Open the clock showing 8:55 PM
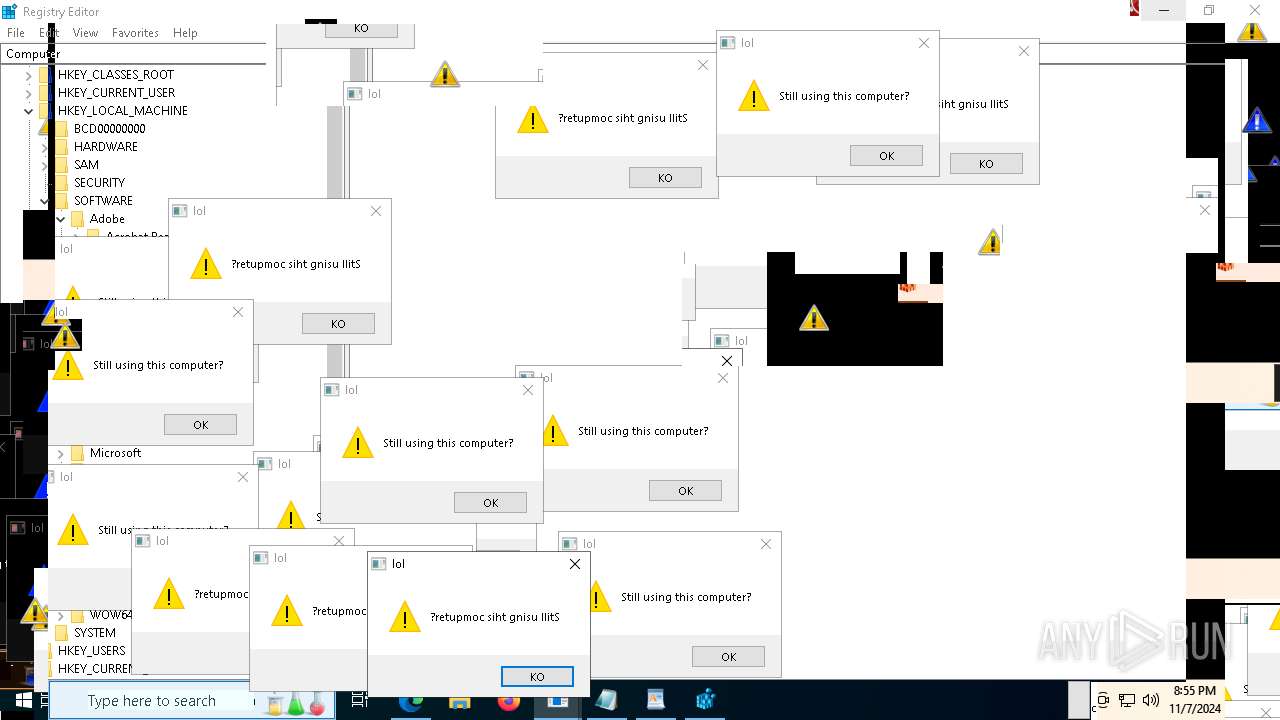1280x720 pixels. pos(1195,700)
